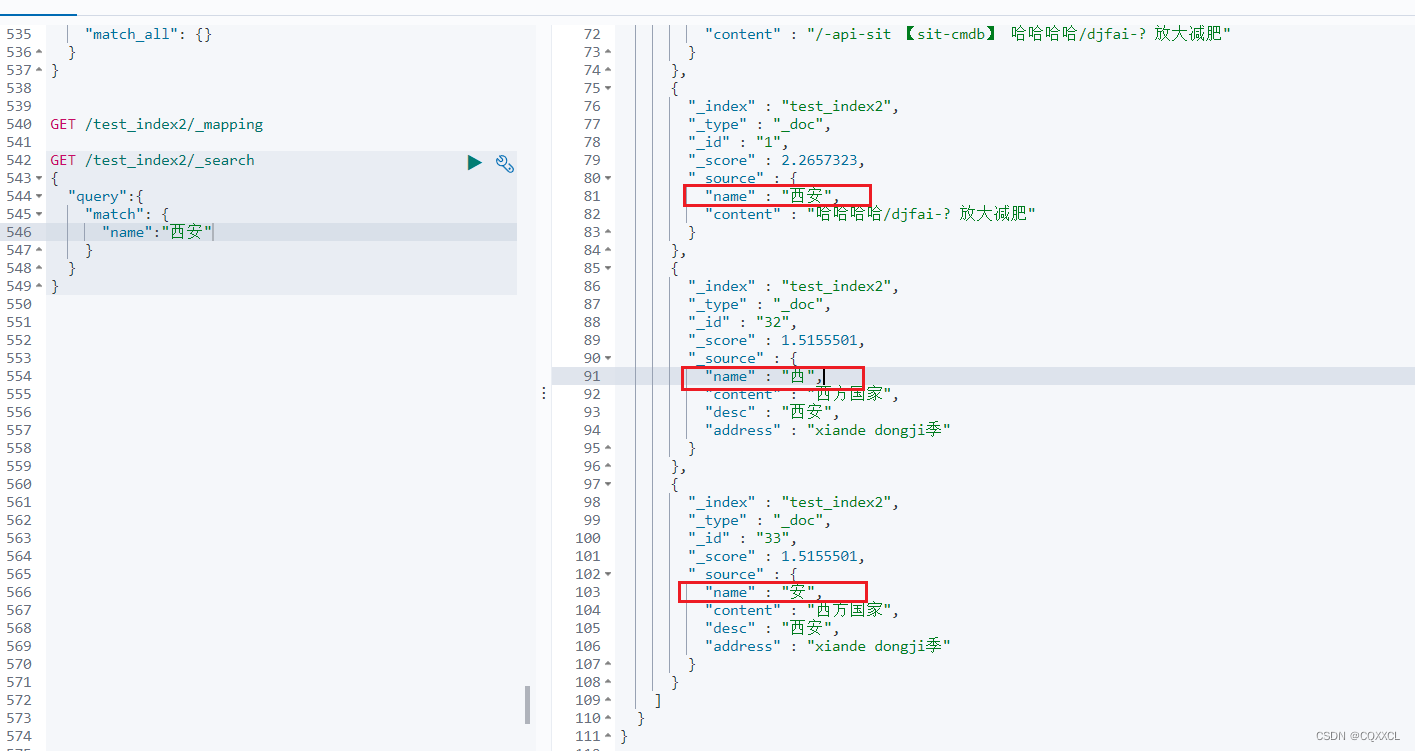This screenshot has height=751, width=1415.
Task: Run the test_index2 _search request
Action: (474, 162)
